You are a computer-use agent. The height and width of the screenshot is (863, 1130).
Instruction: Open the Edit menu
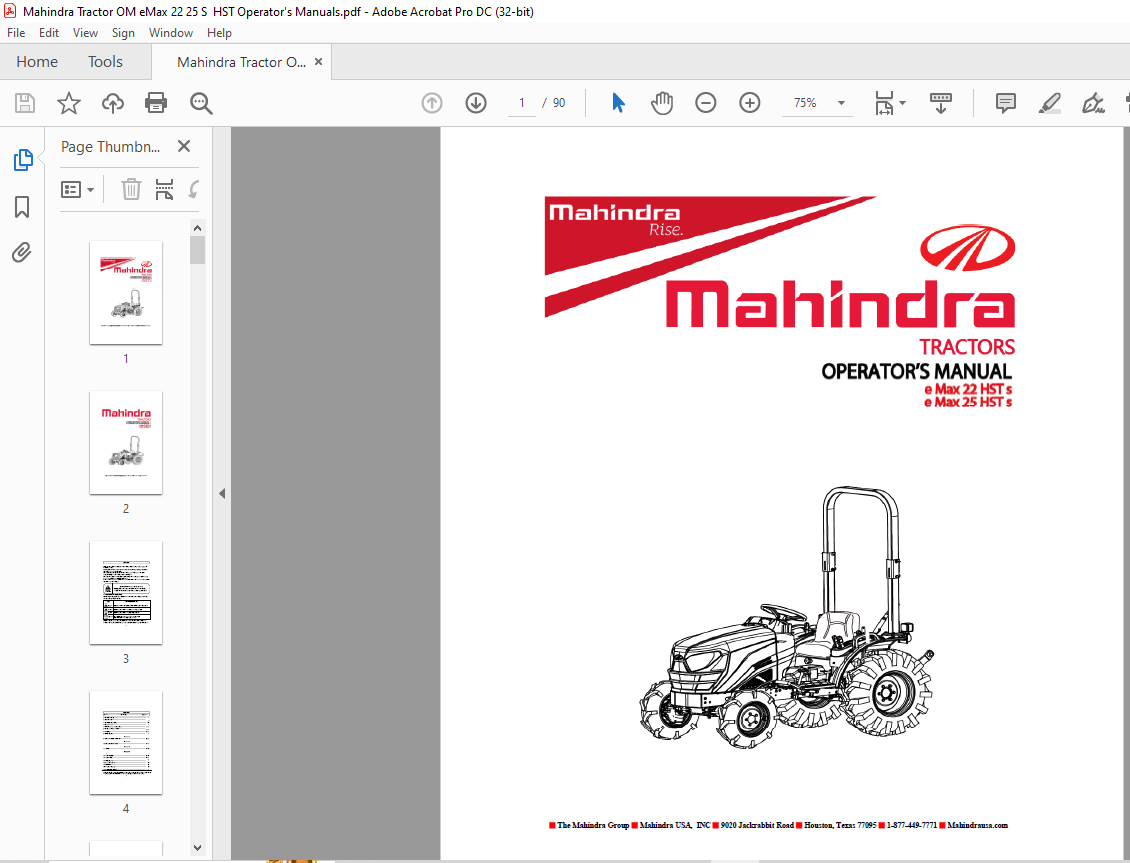click(49, 32)
